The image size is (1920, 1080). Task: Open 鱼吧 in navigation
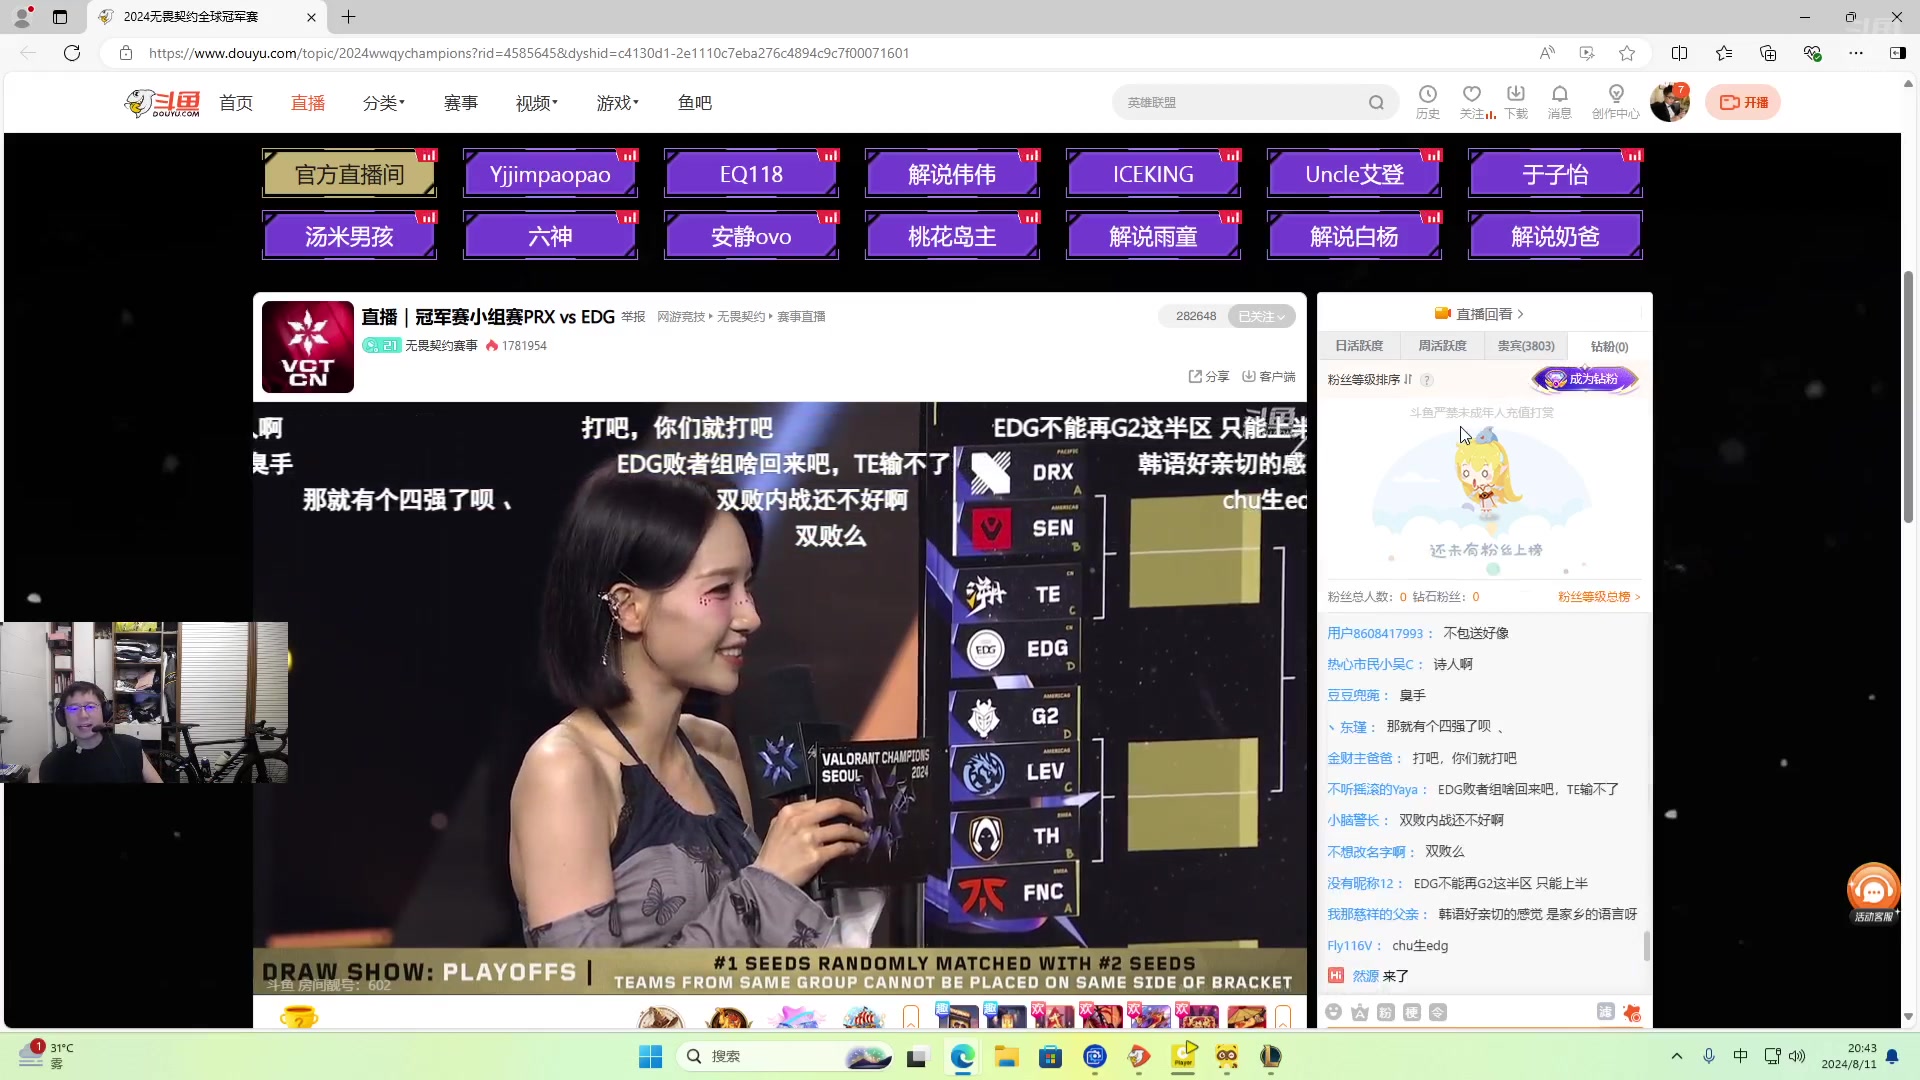pyautogui.click(x=695, y=103)
